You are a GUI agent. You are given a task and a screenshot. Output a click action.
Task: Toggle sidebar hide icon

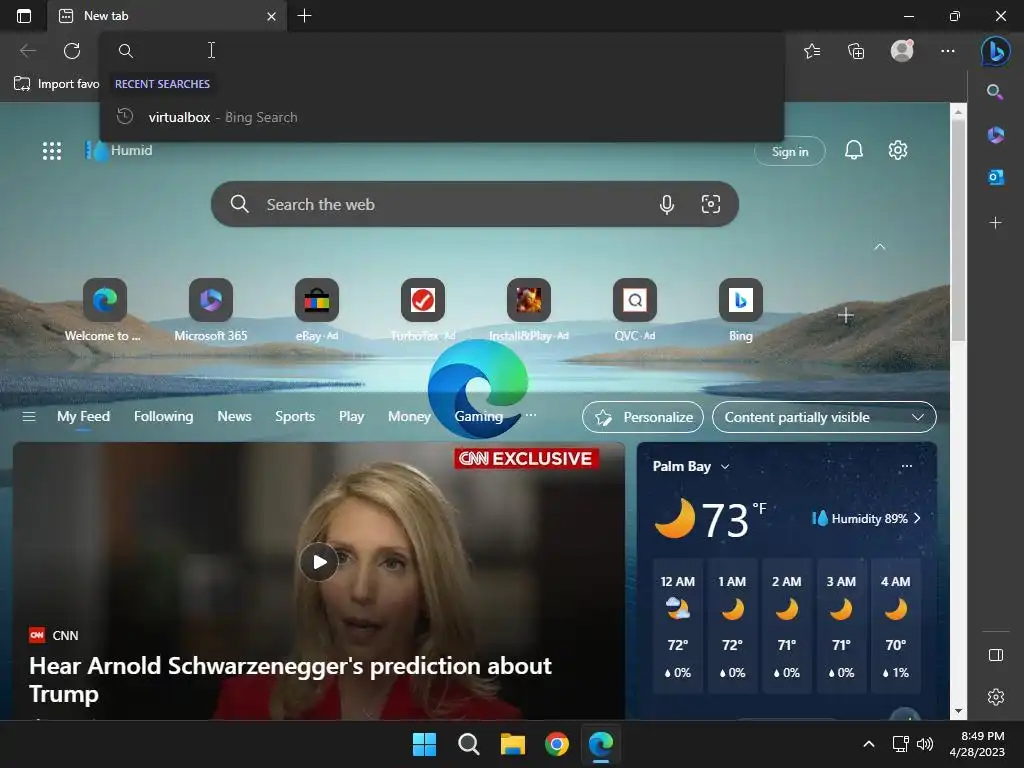996,655
